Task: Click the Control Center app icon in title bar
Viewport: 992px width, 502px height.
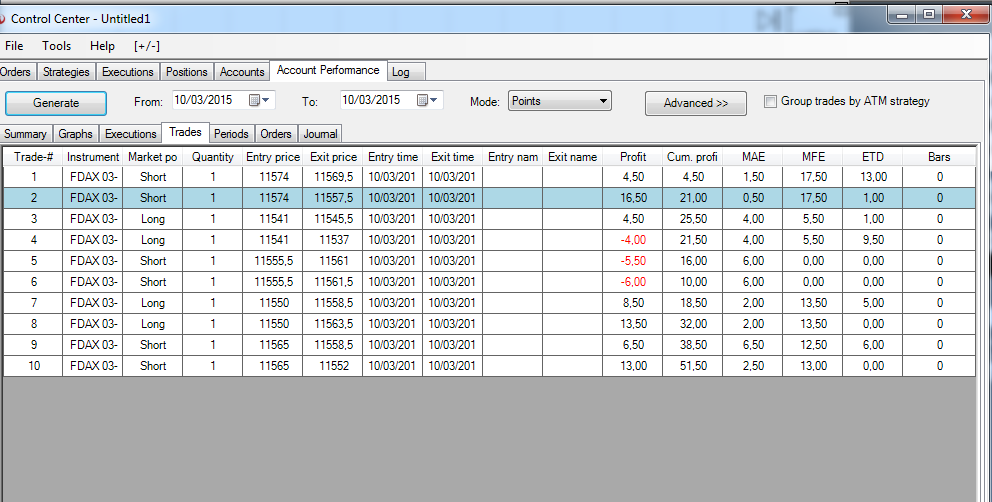Action: tap(3, 18)
